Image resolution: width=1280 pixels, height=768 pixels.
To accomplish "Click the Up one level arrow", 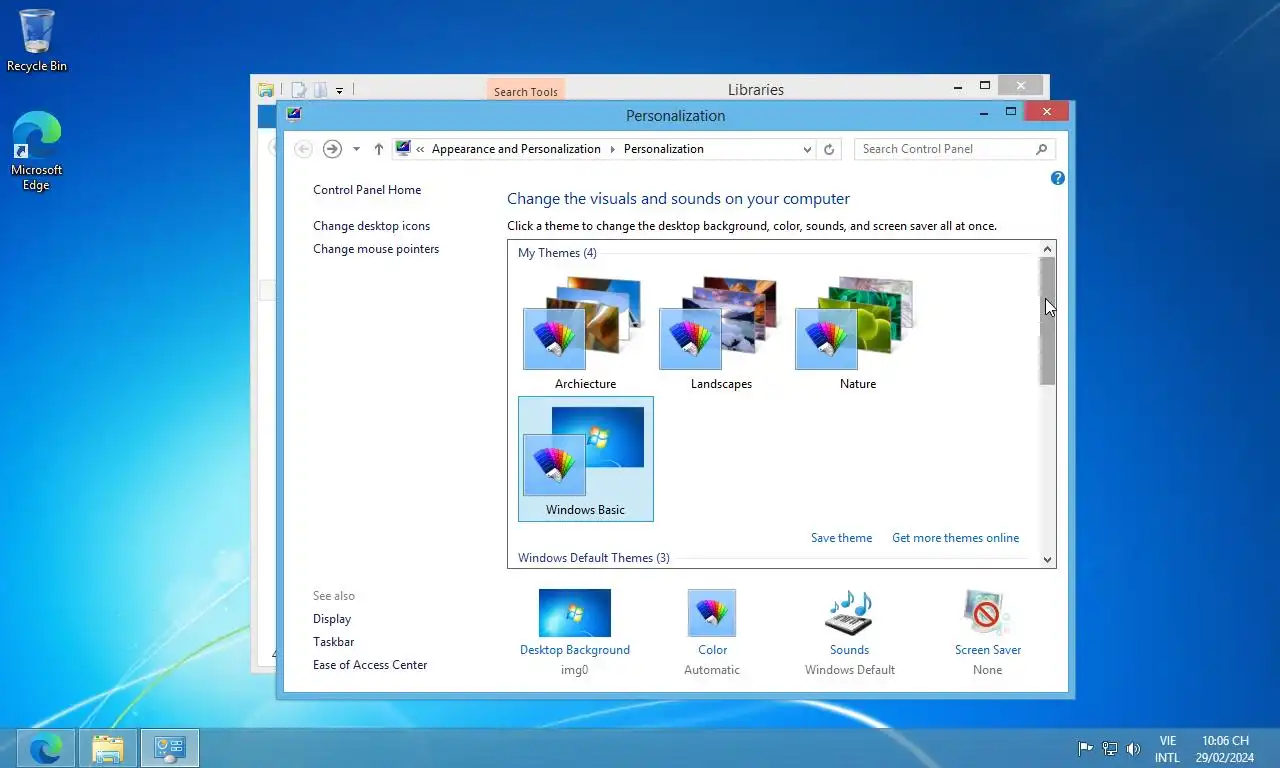I will tap(378, 149).
